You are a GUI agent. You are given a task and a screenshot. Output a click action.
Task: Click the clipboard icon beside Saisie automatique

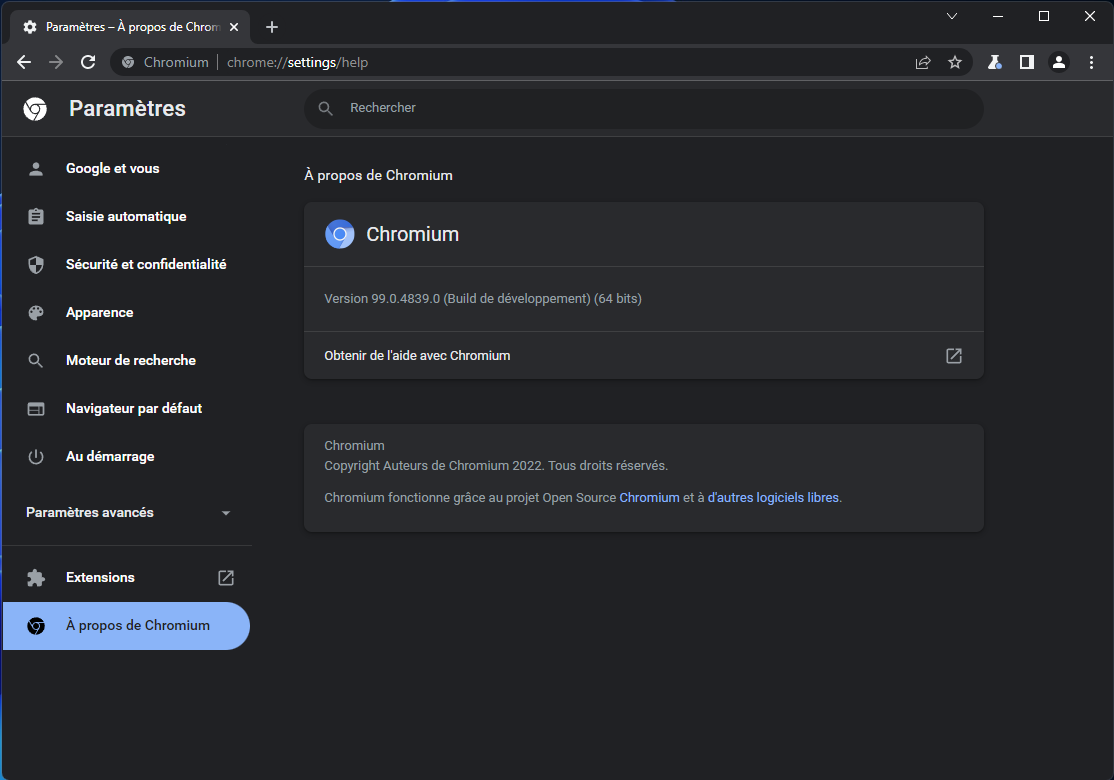(36, 217)
